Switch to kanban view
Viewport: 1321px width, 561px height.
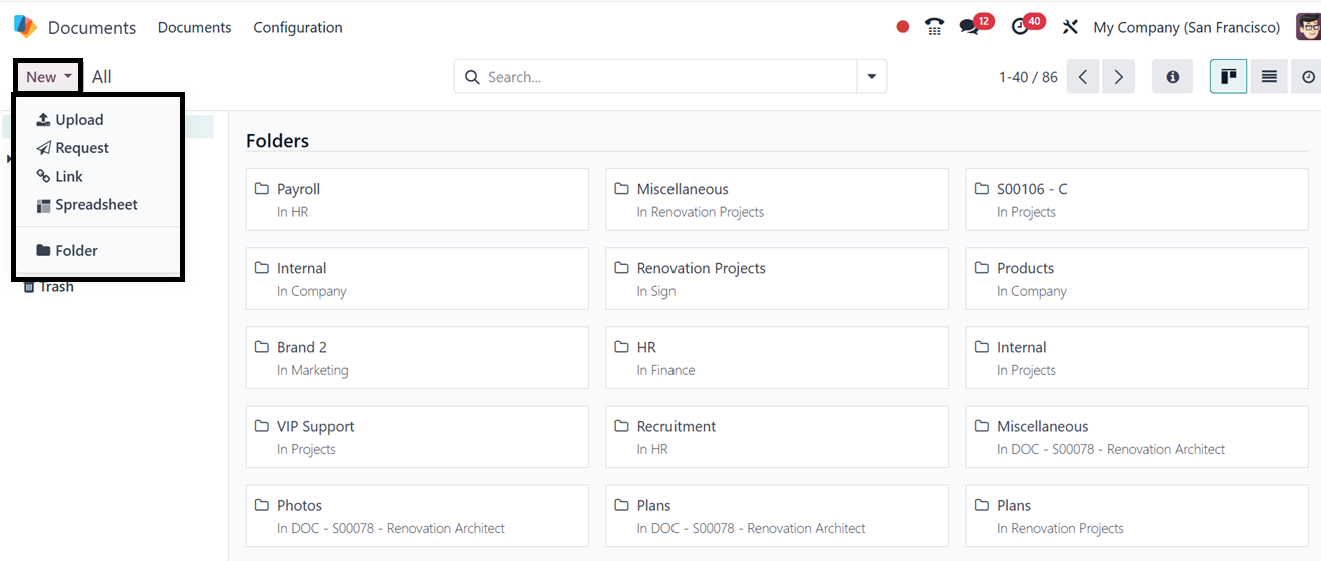point(1228,77)
